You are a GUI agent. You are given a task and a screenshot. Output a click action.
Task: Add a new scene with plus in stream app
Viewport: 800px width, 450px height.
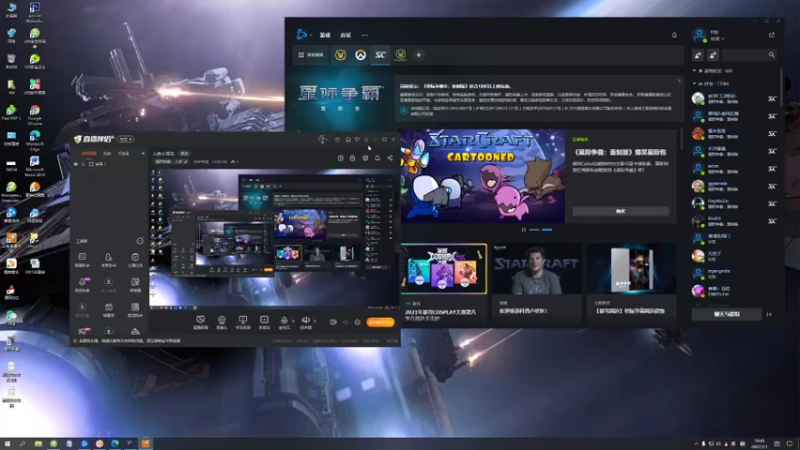tap(143, 153)
